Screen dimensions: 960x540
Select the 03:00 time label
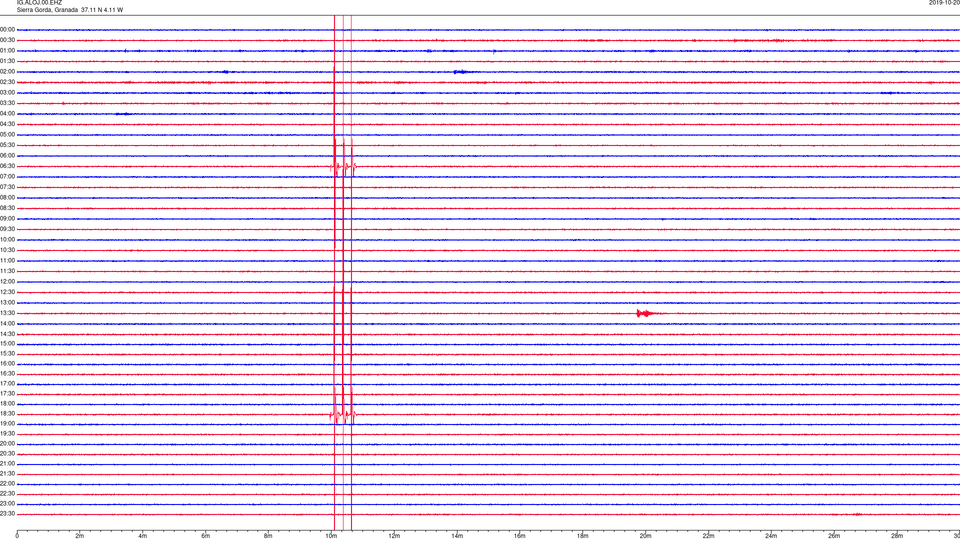[7, 93]
